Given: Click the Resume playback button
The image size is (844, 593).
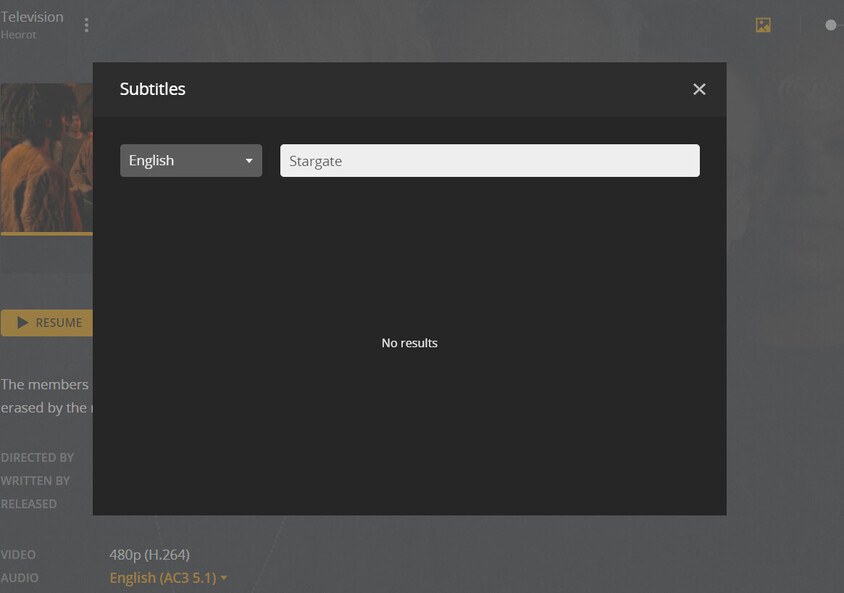Looking at the screenshot, I should (x=47, y=323).
